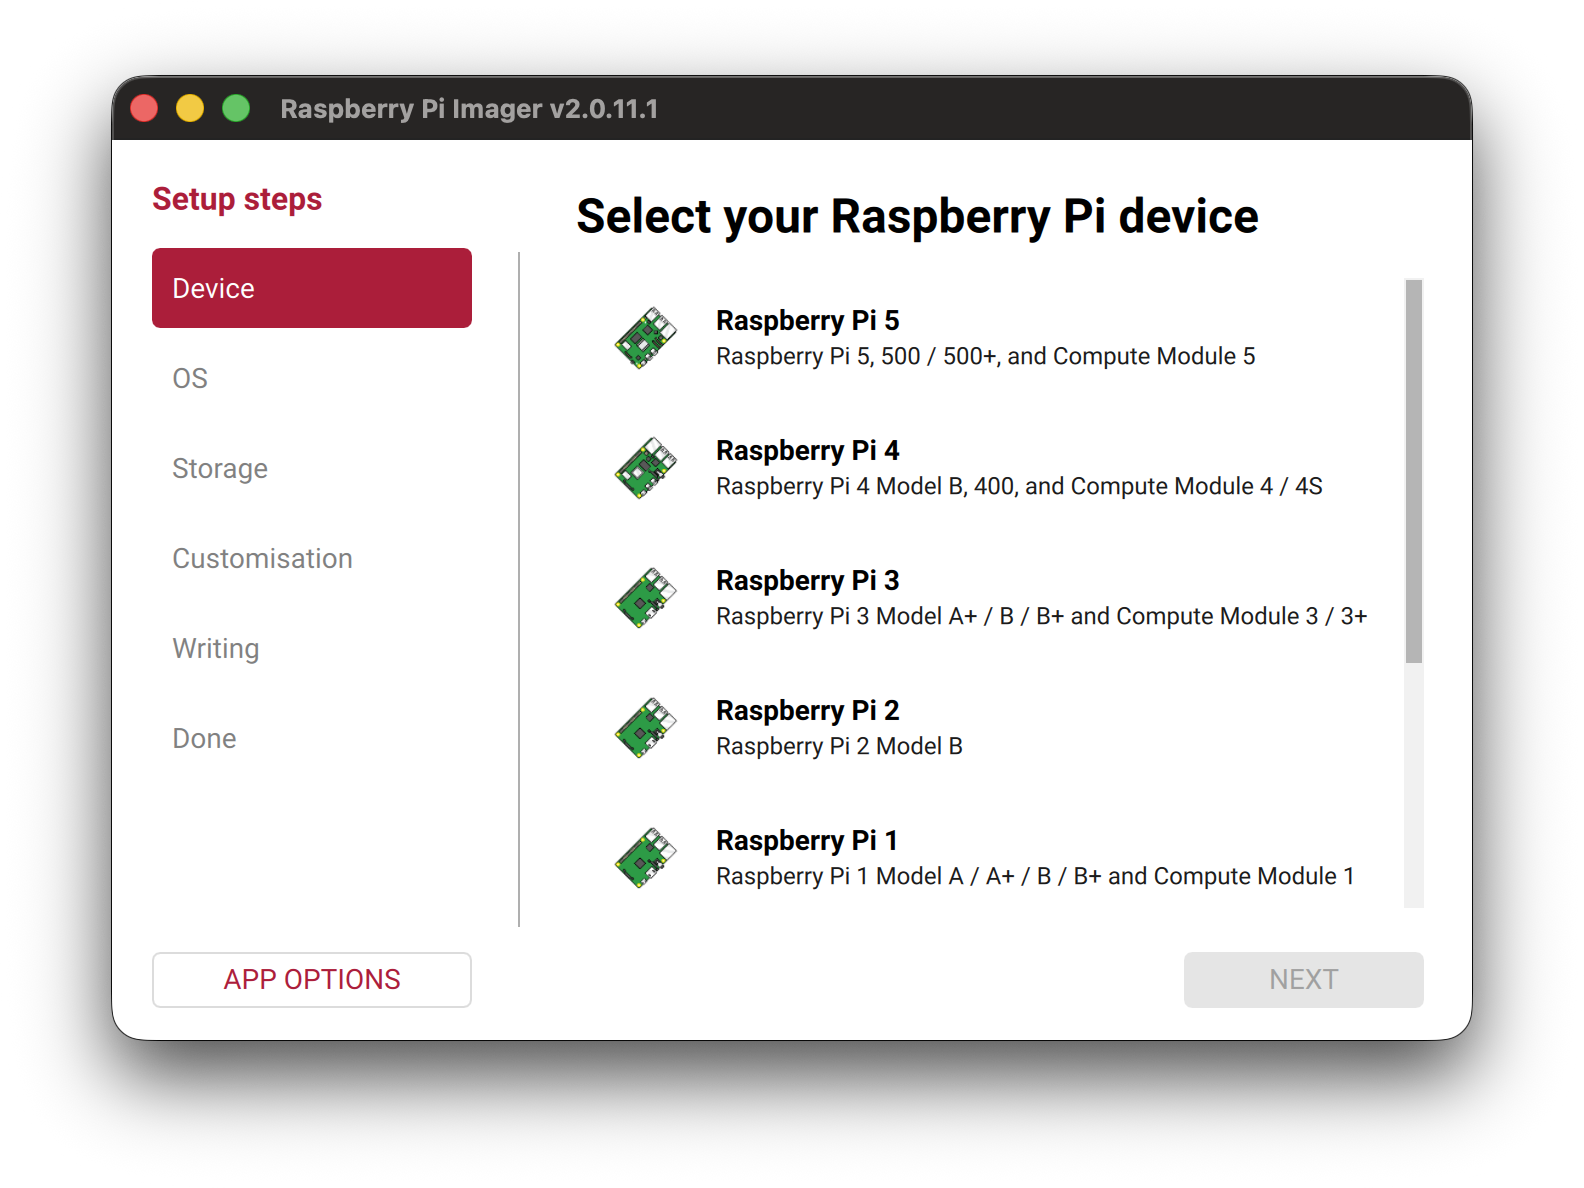Choose the Raspberry Pi 5 title
1584x1188 pixels.
(808, 320)
